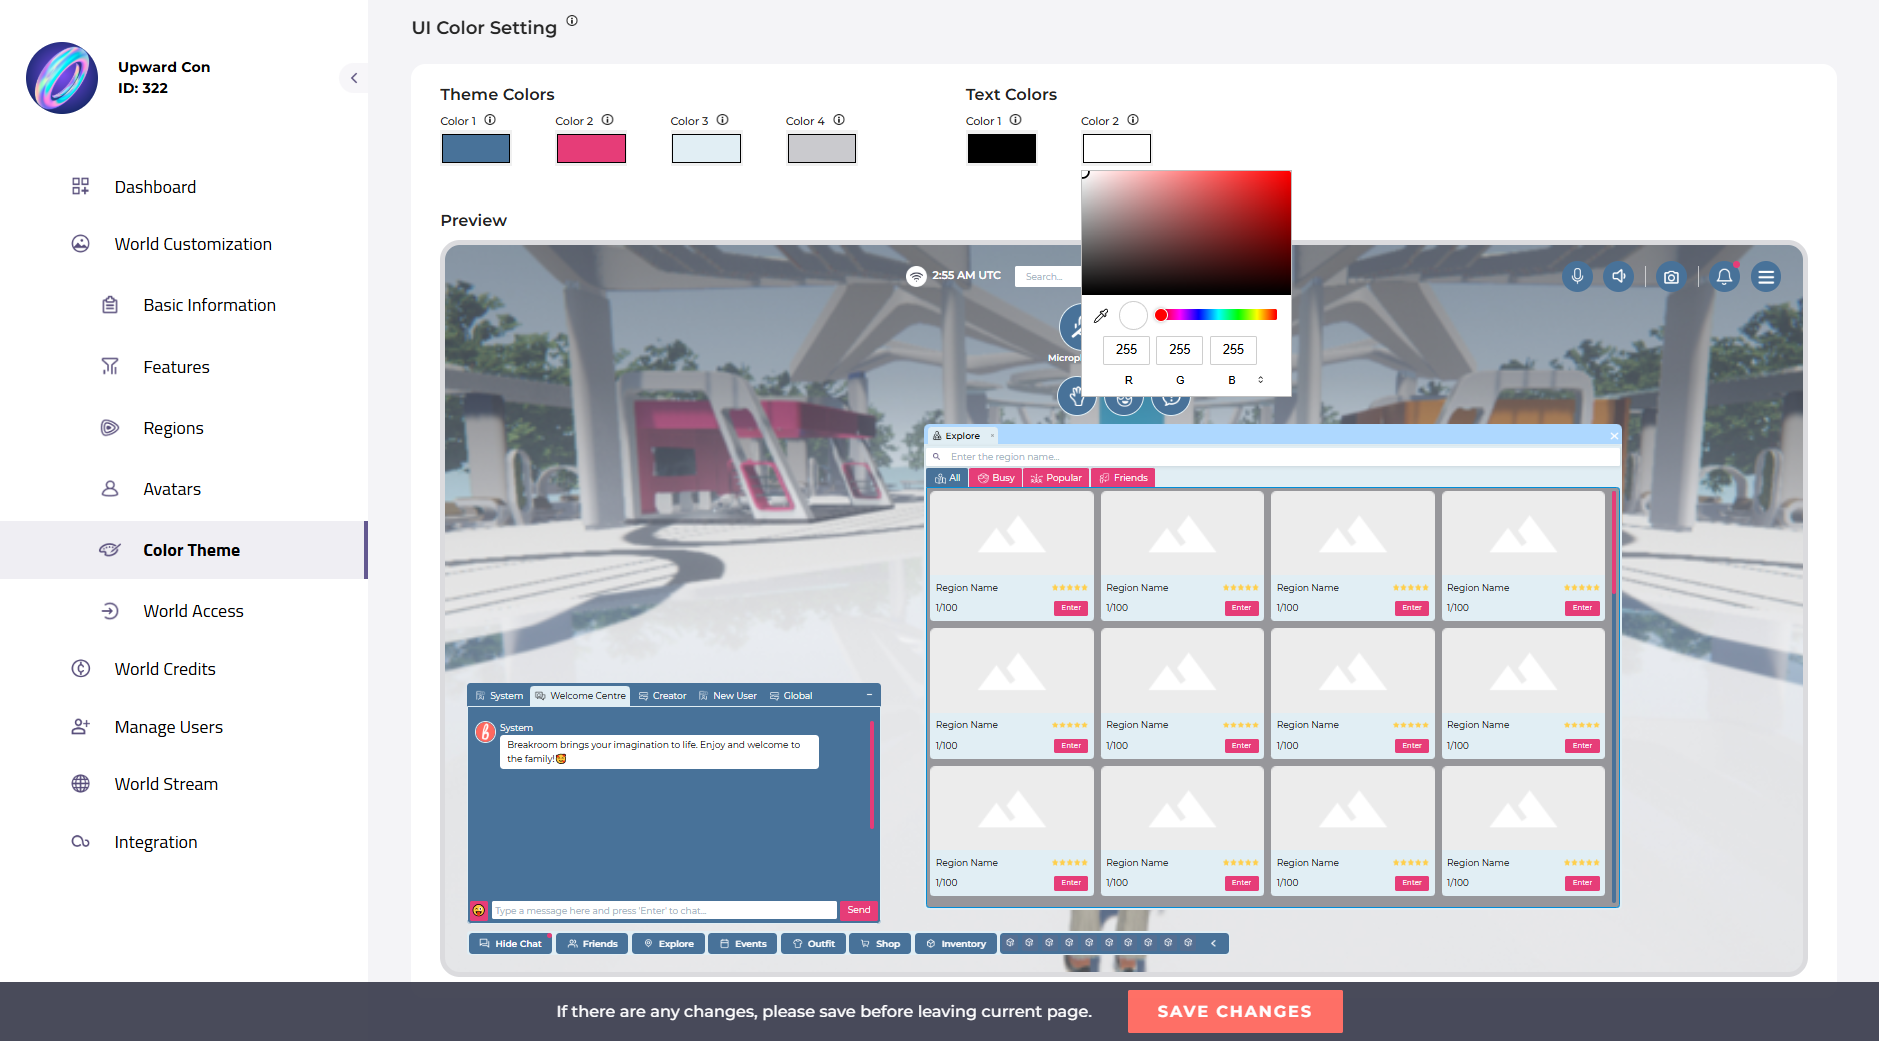
Task: Activate the eyedropper tool in color picker
Action: coord(1101,315)
